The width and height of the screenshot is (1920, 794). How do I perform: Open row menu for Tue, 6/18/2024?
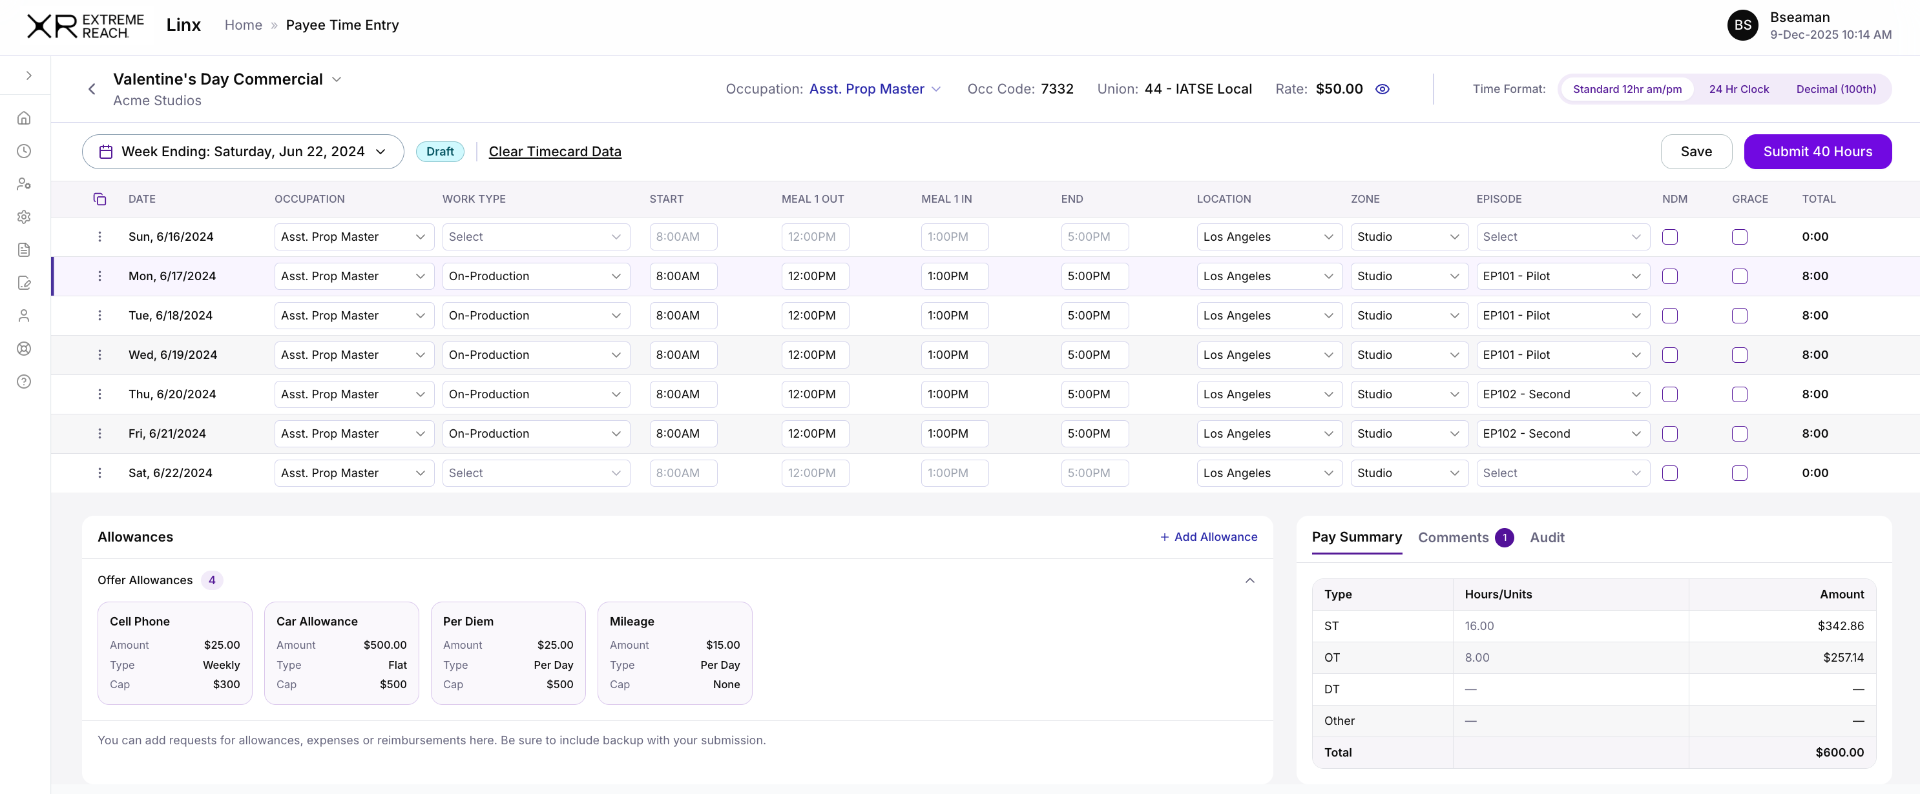tap(100, 315)
